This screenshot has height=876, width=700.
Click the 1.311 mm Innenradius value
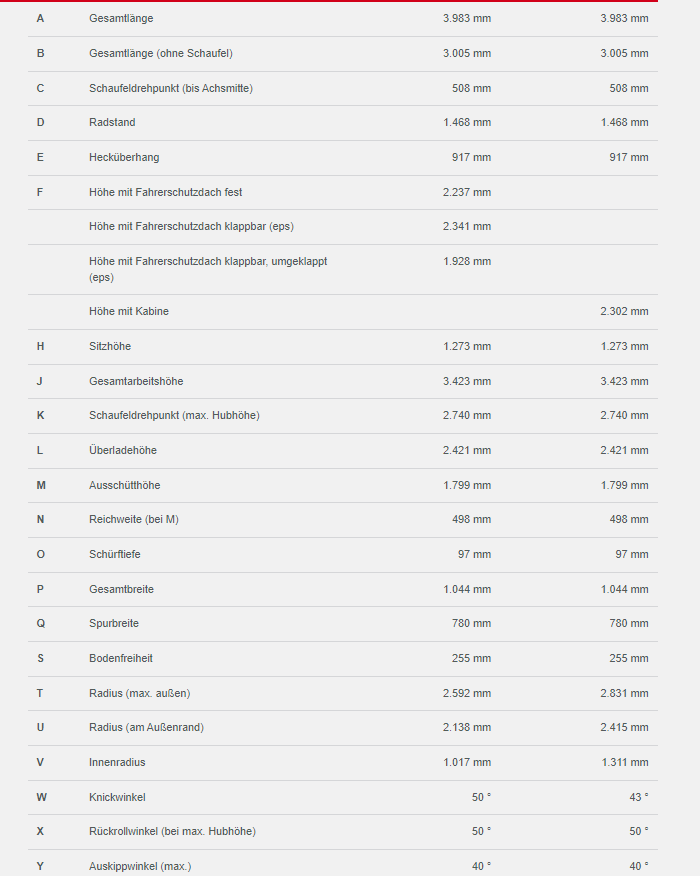point(624,763)
